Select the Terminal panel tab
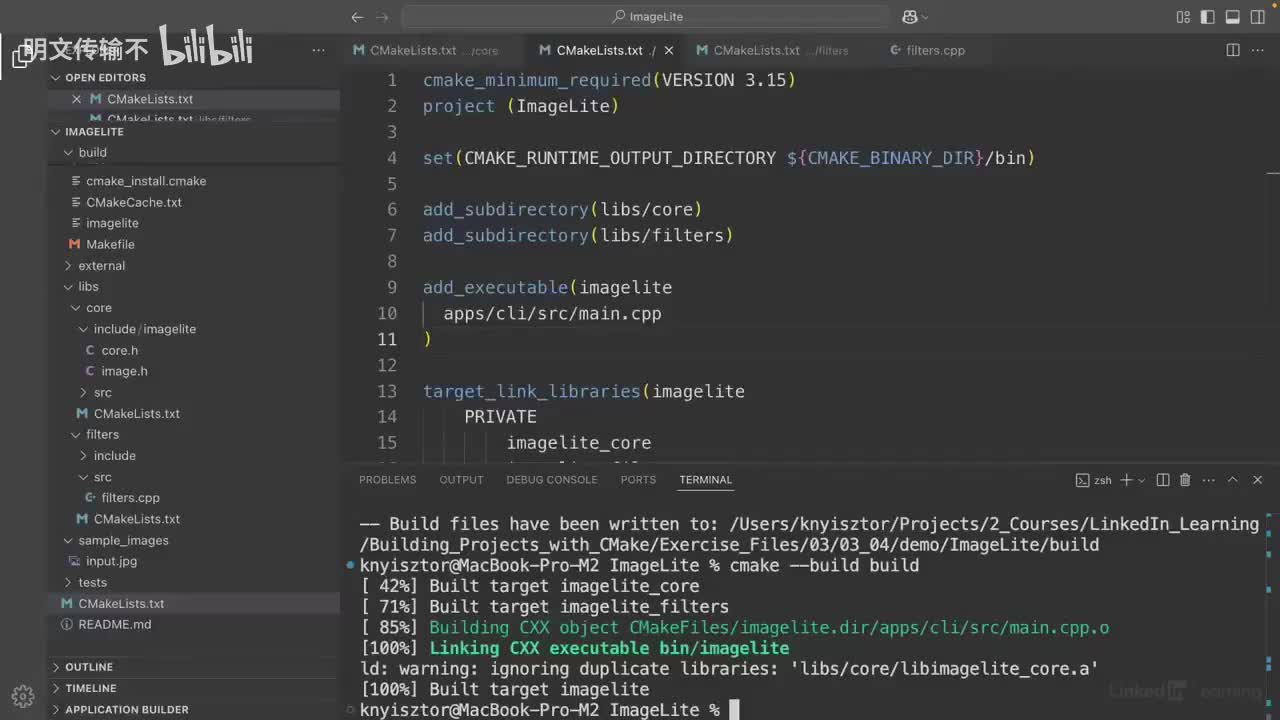Viewport: 1280px width, 720px height. (x=706, y=480)
